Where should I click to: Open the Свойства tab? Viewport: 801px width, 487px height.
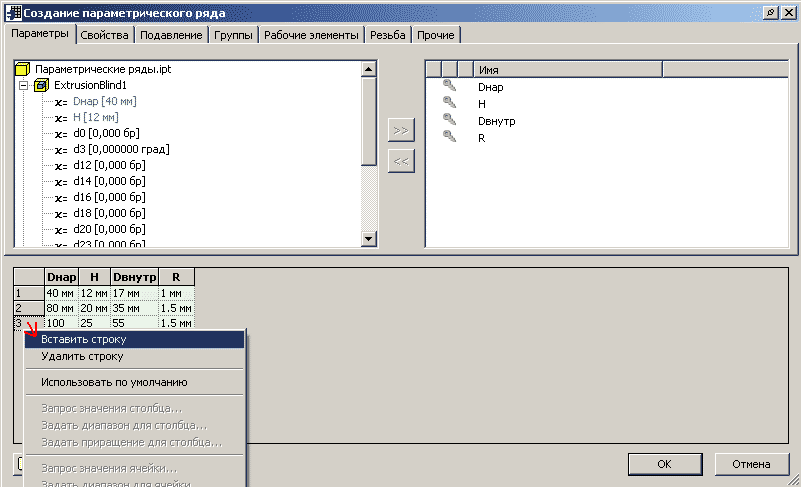tap(104, 35)
